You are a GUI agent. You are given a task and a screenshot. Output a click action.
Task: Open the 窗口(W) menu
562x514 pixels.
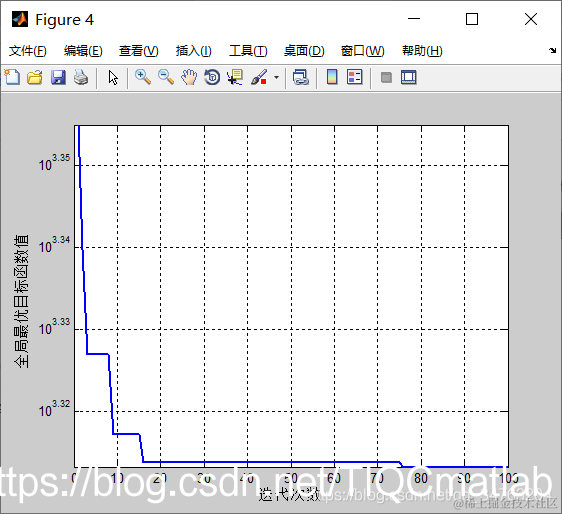tap(362, 51)
